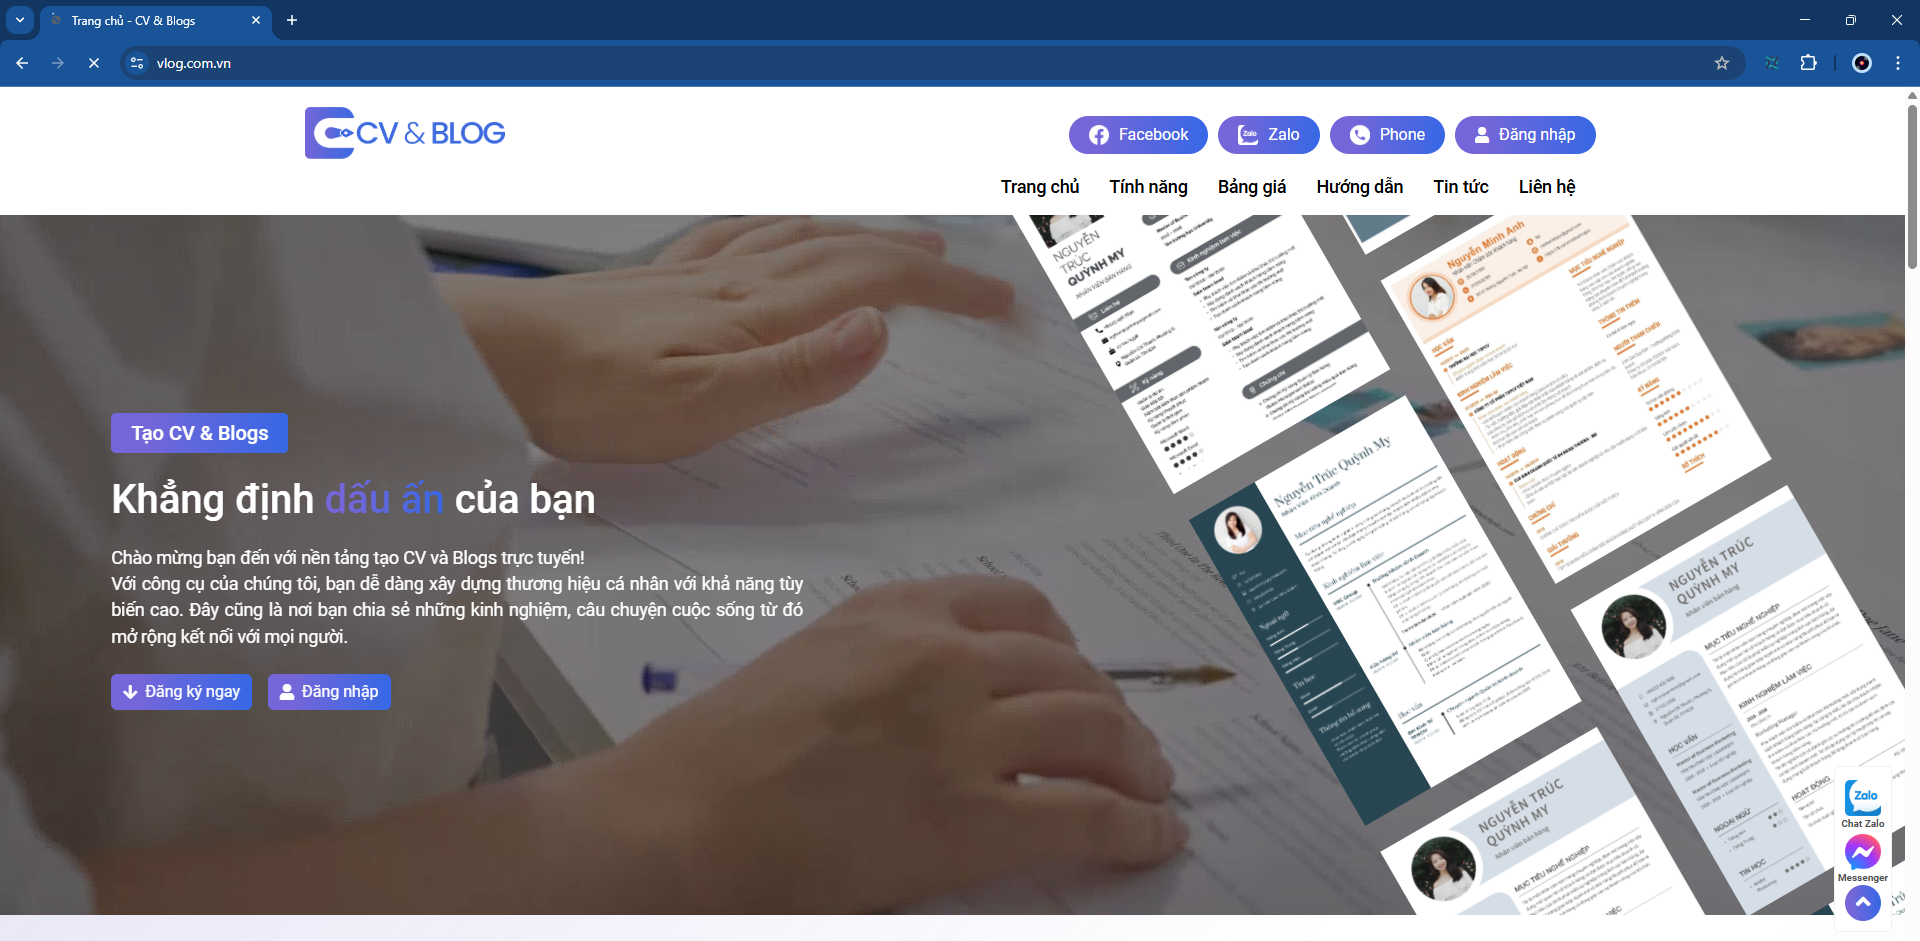Open Chrome's three-dot menu

pyautogui.click(x=1897, y=63)
